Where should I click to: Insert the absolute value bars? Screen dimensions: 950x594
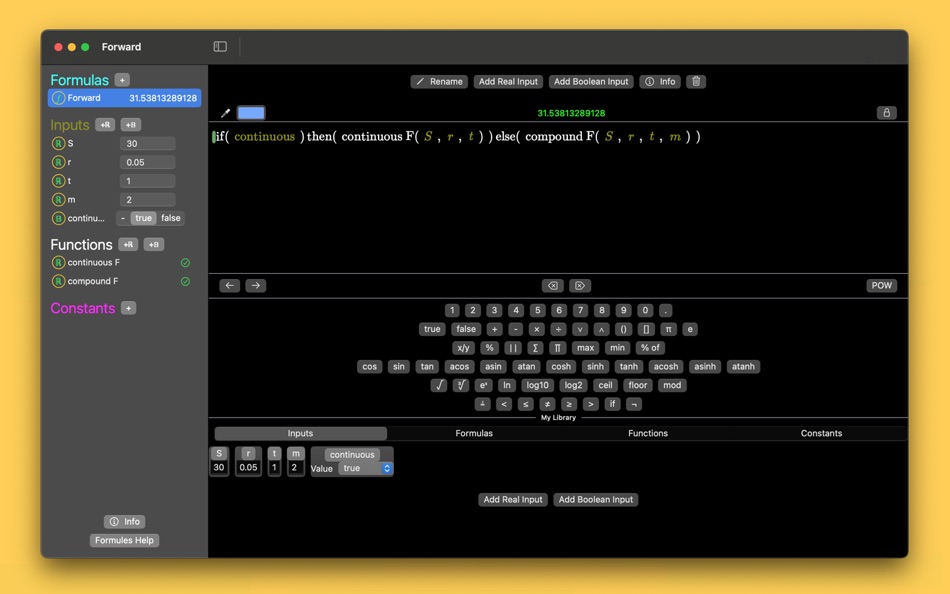click(x=513, y=348)
